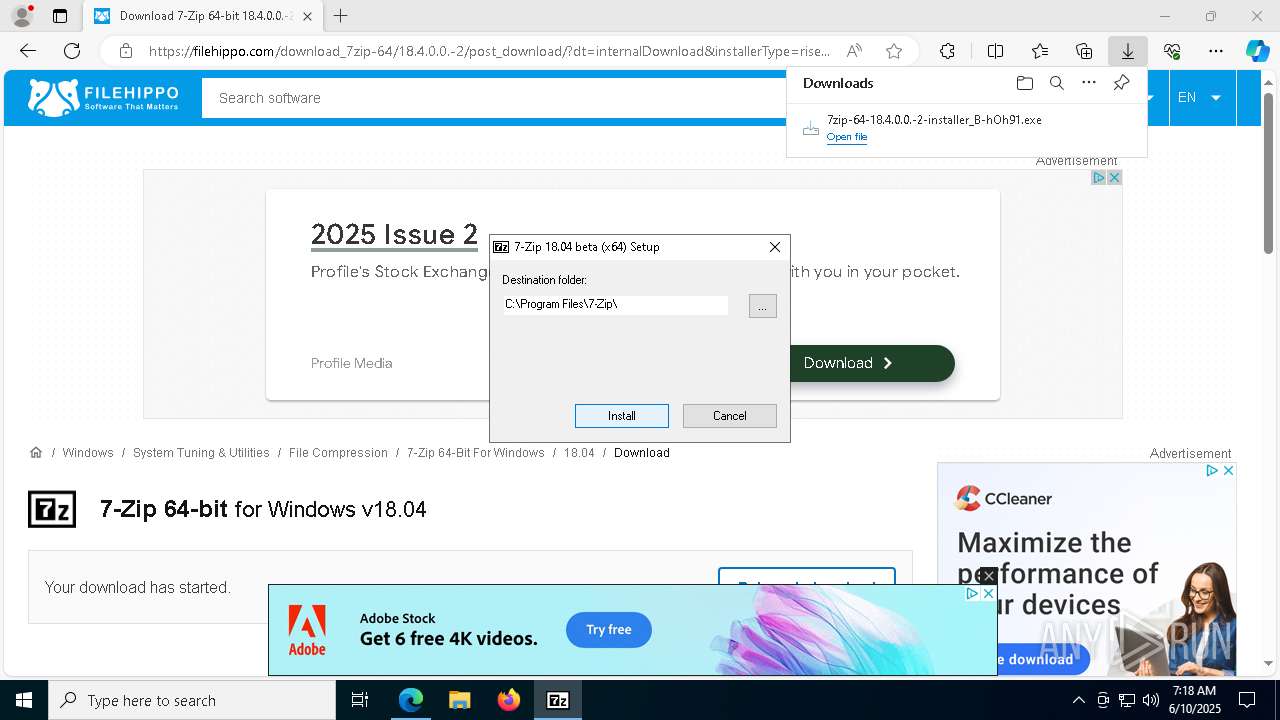1280x720 pixels.
Task: Select the Download 7-Zip 64-bit tab
Action: [202, 16]
